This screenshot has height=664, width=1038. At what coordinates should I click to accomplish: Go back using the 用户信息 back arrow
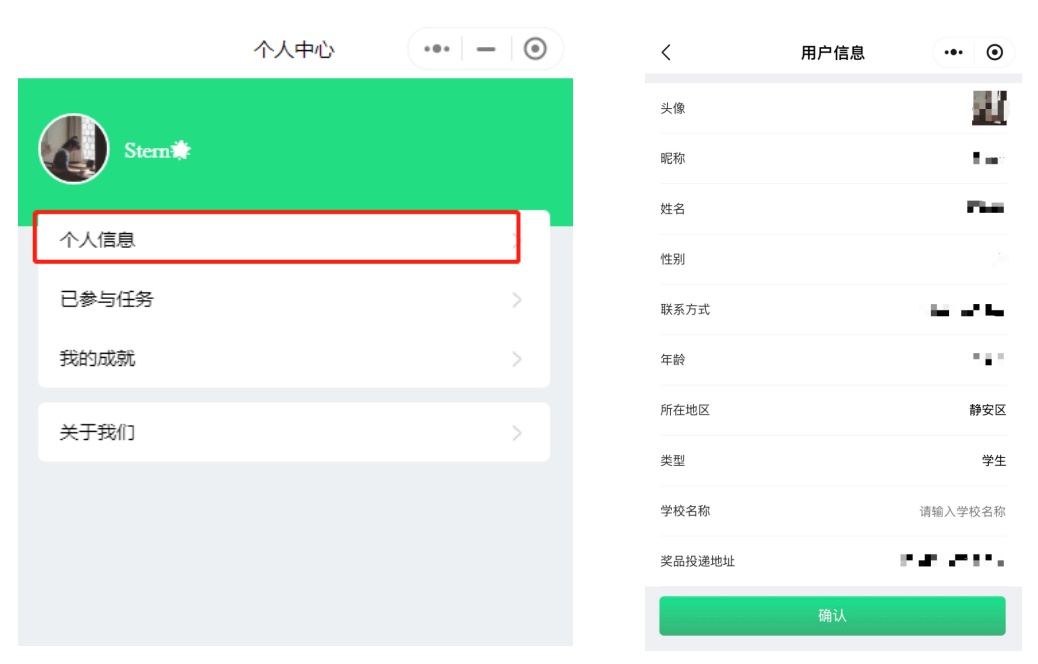point(667,52)
